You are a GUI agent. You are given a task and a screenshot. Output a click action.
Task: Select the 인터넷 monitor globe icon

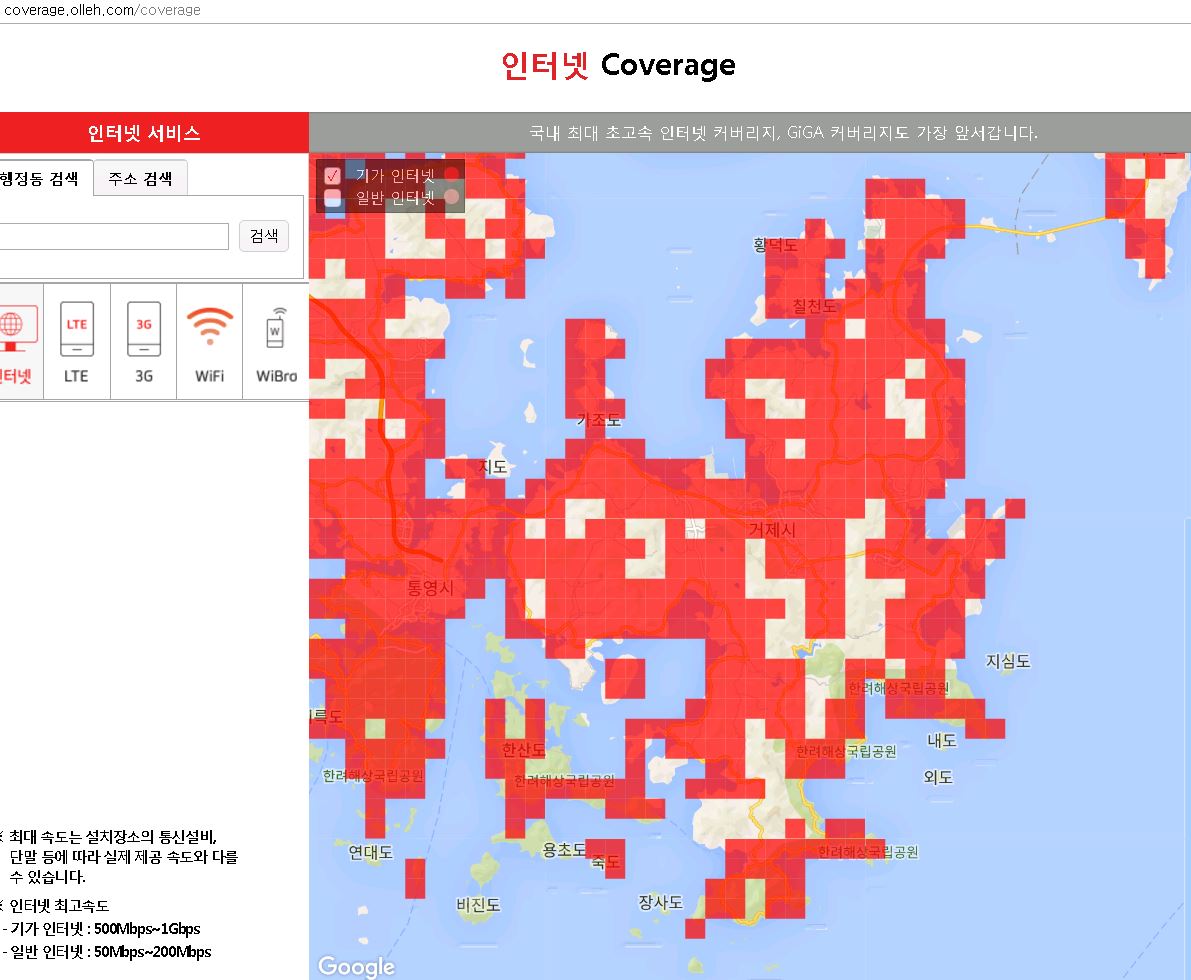tap(14, 340)
